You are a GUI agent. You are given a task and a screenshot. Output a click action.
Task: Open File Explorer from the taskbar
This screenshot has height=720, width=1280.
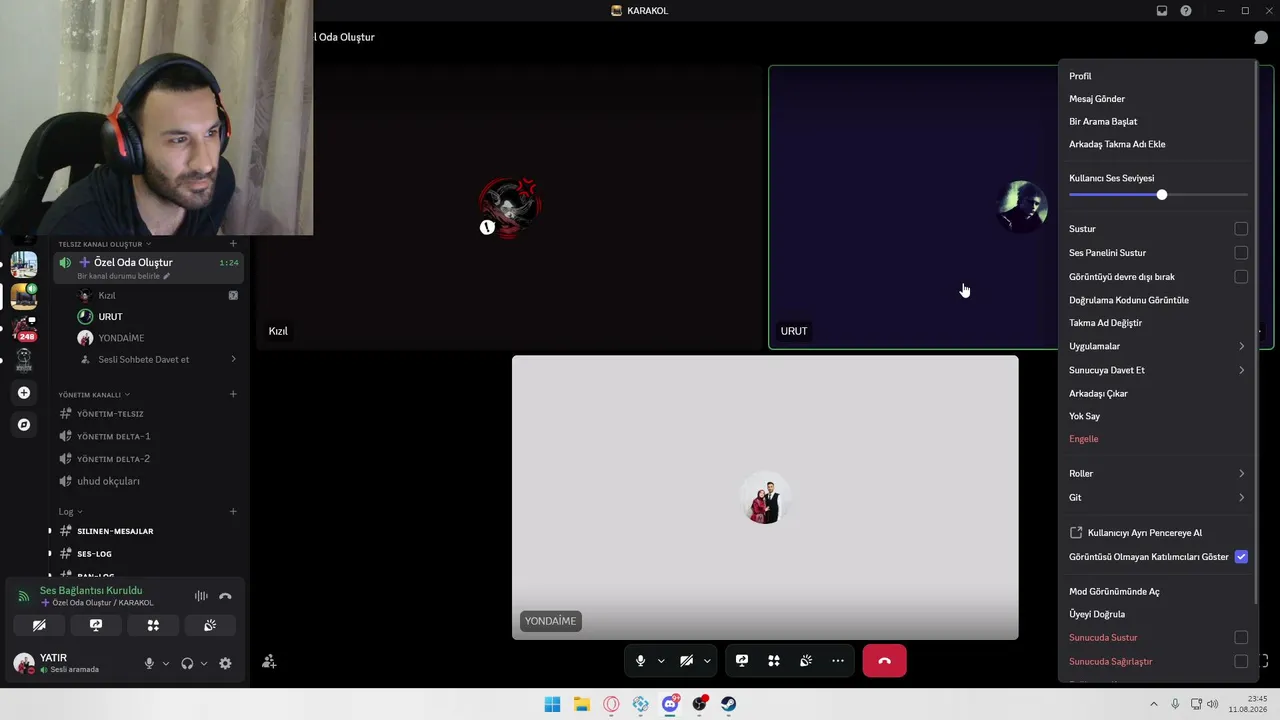[x=582, y=704]
